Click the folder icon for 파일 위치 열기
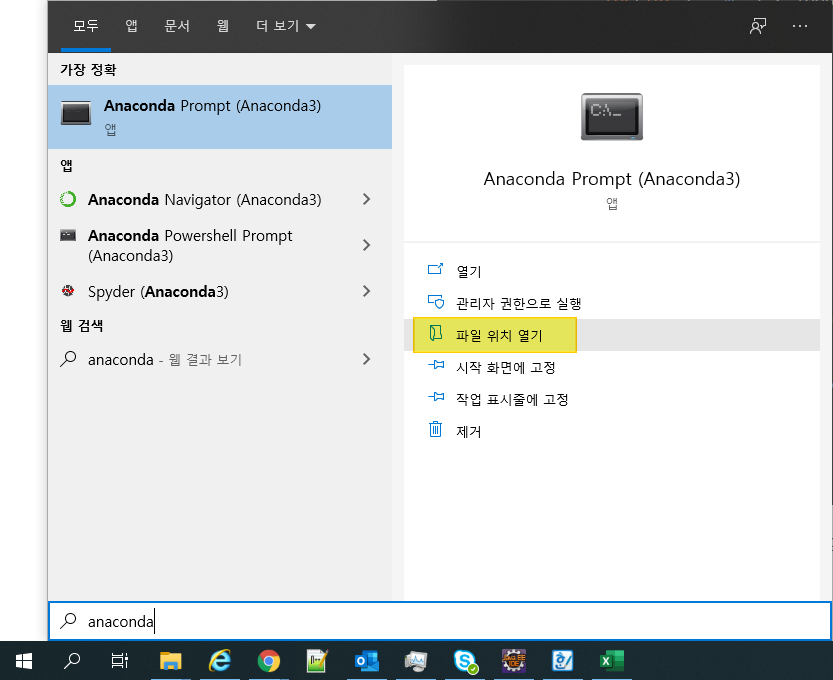Viewport: 833px width, 680px height. 436,333
